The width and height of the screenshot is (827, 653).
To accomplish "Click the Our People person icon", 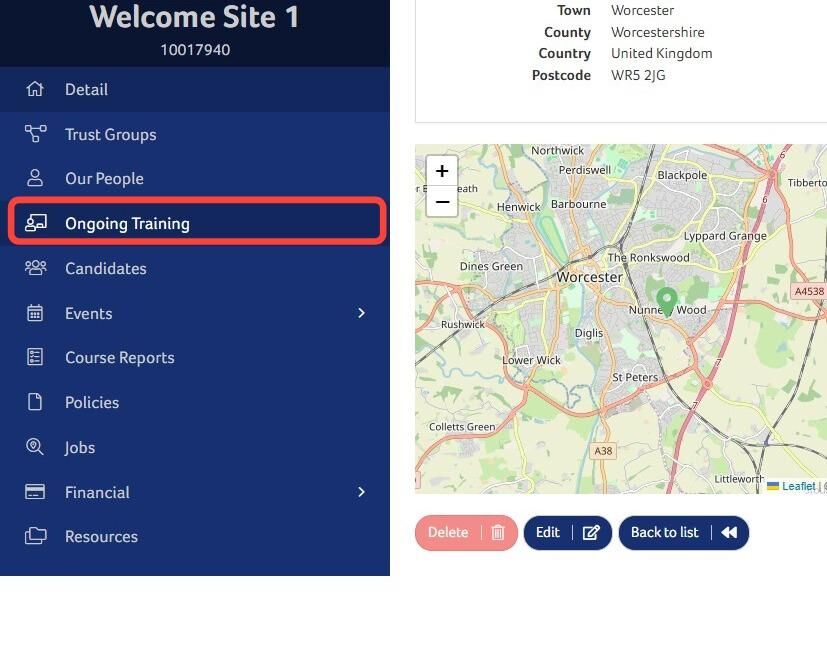I will coord(35,178).
